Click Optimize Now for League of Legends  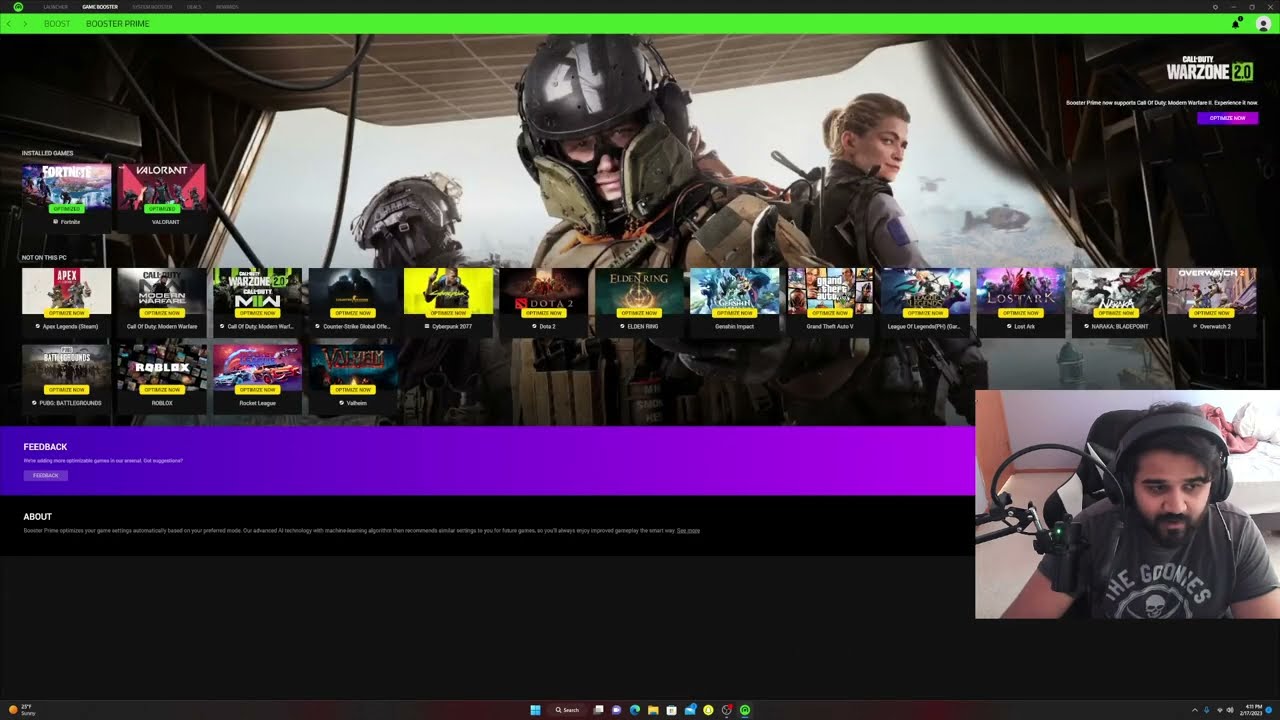925,313
